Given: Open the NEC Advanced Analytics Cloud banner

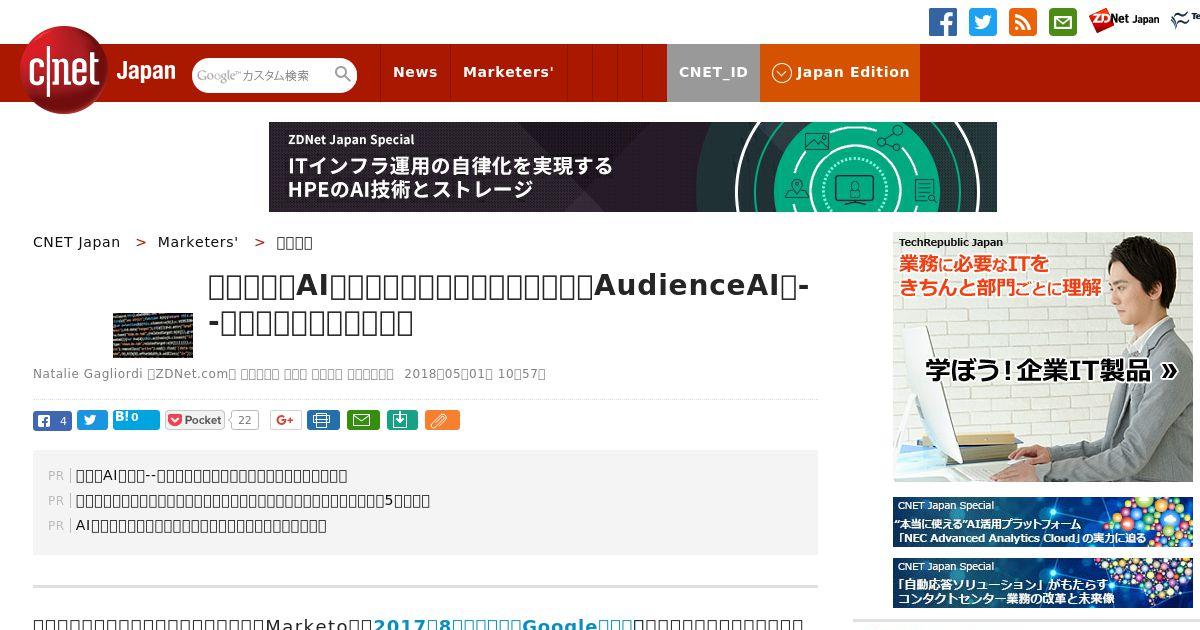Looking at the screenshot, I should [x=1043, y=522].
